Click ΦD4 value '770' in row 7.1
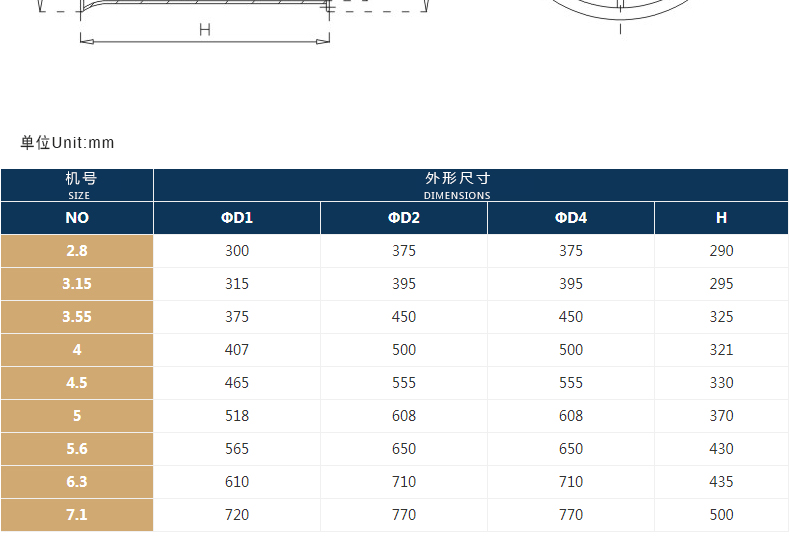 tap(571, 515)
